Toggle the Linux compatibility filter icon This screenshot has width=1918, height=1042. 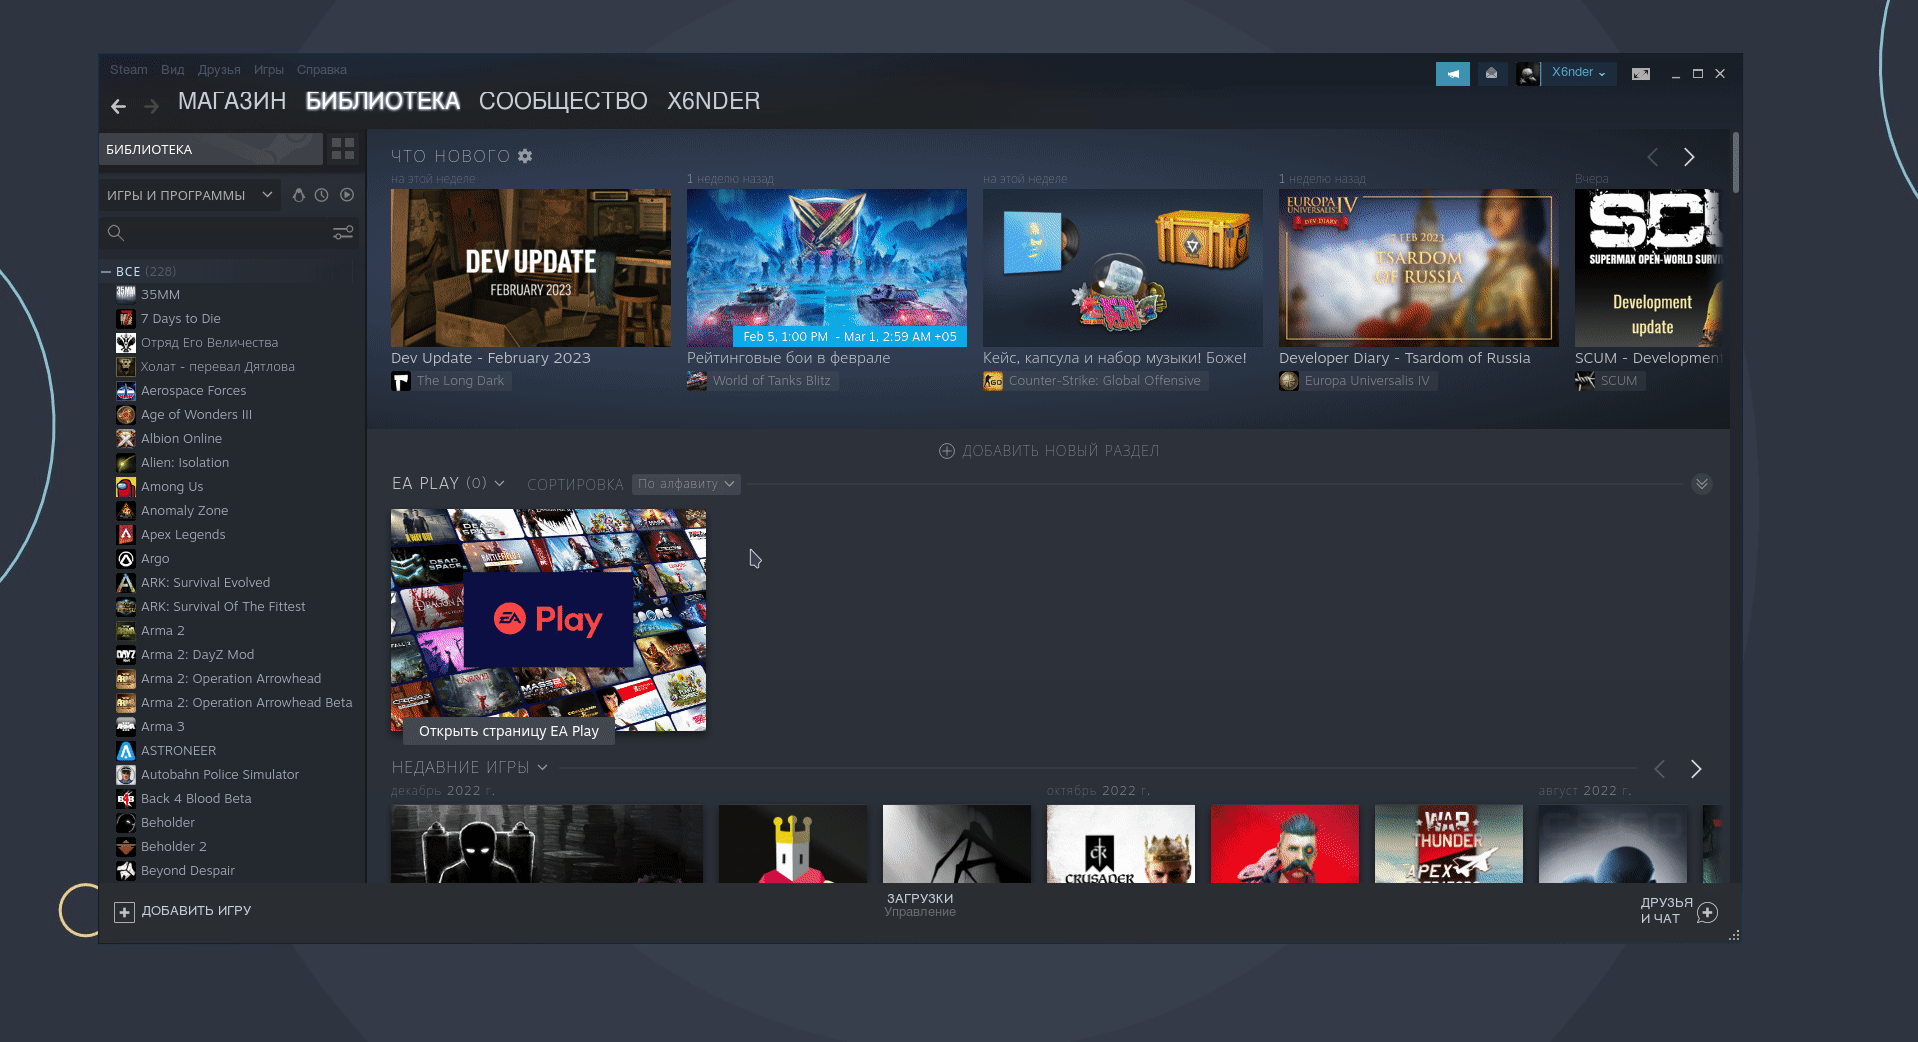(x=298, y=195)
